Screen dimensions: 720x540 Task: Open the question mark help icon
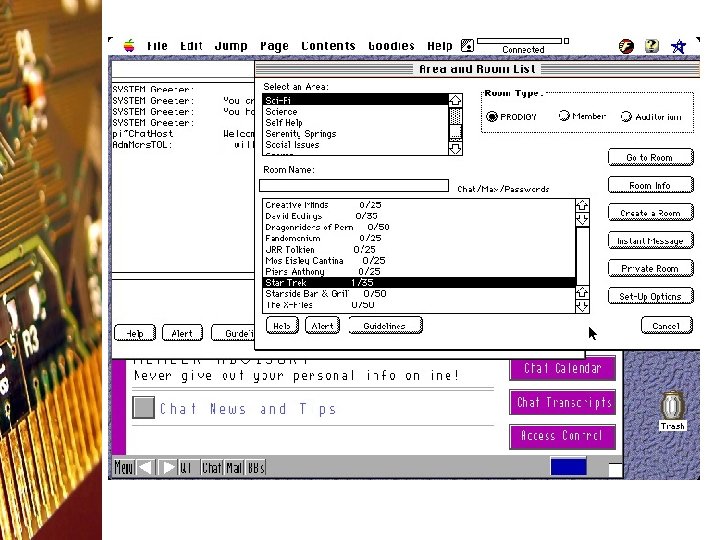tap(652, 45)
